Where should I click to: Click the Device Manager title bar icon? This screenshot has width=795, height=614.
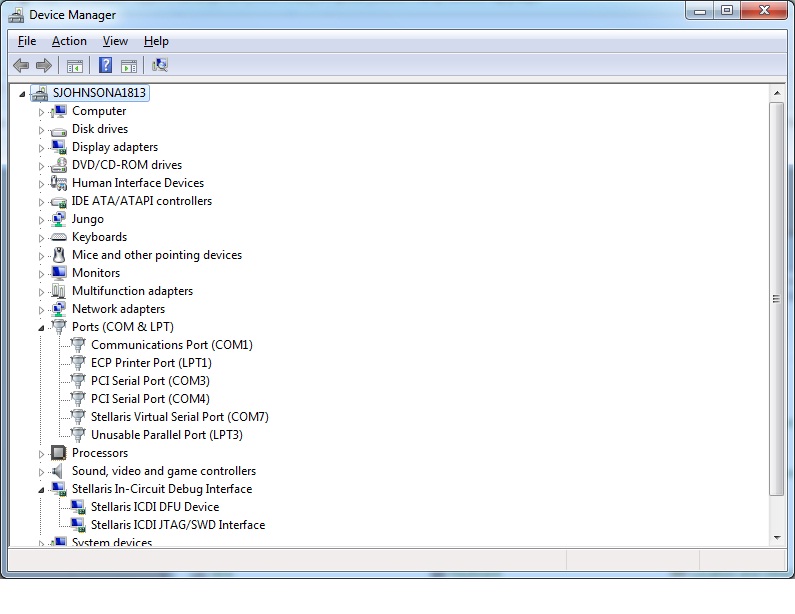coord(16,15)
